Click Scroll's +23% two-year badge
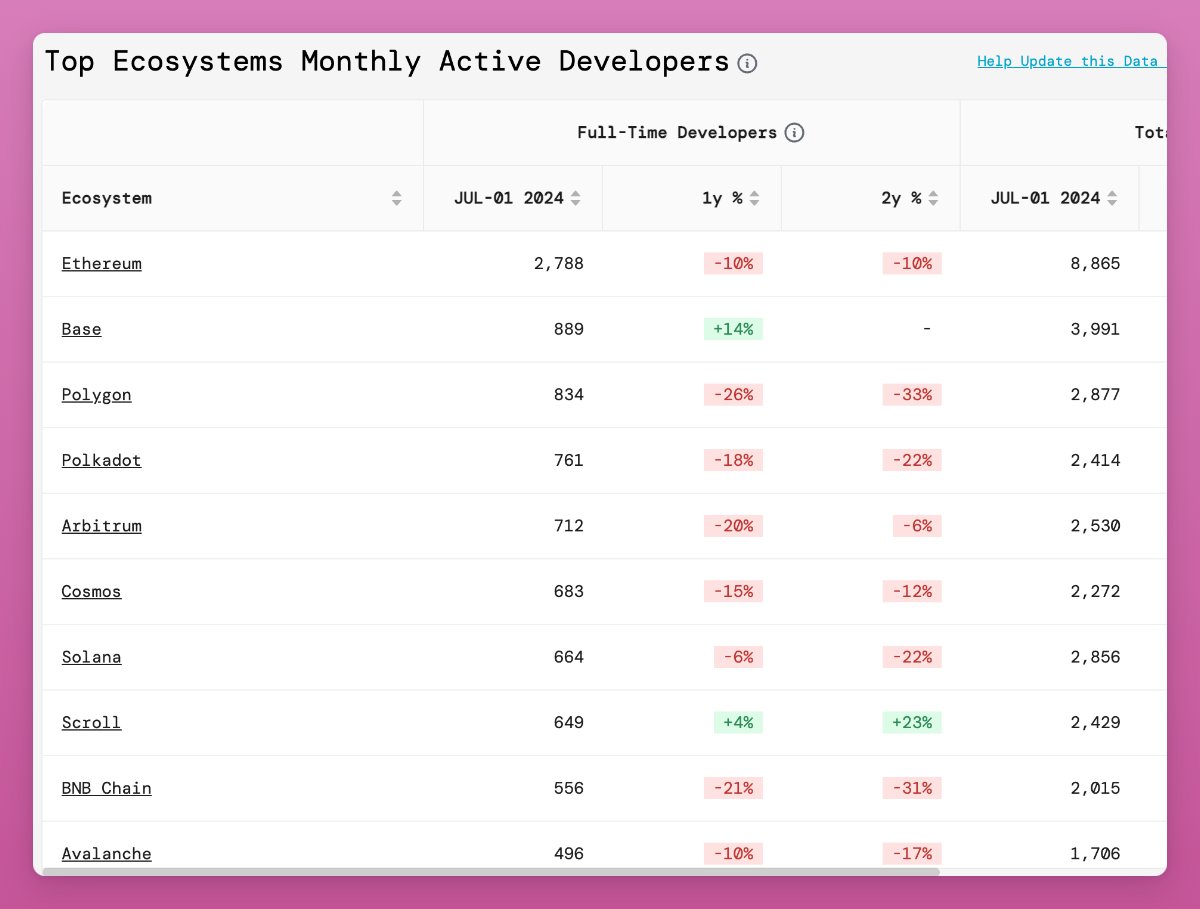This screenshot has width=1200, height=909. [x=912, y=722]
